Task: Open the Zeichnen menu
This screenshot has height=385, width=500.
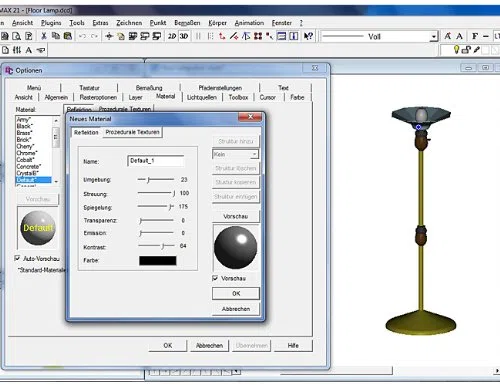Action: click(129, 23)
